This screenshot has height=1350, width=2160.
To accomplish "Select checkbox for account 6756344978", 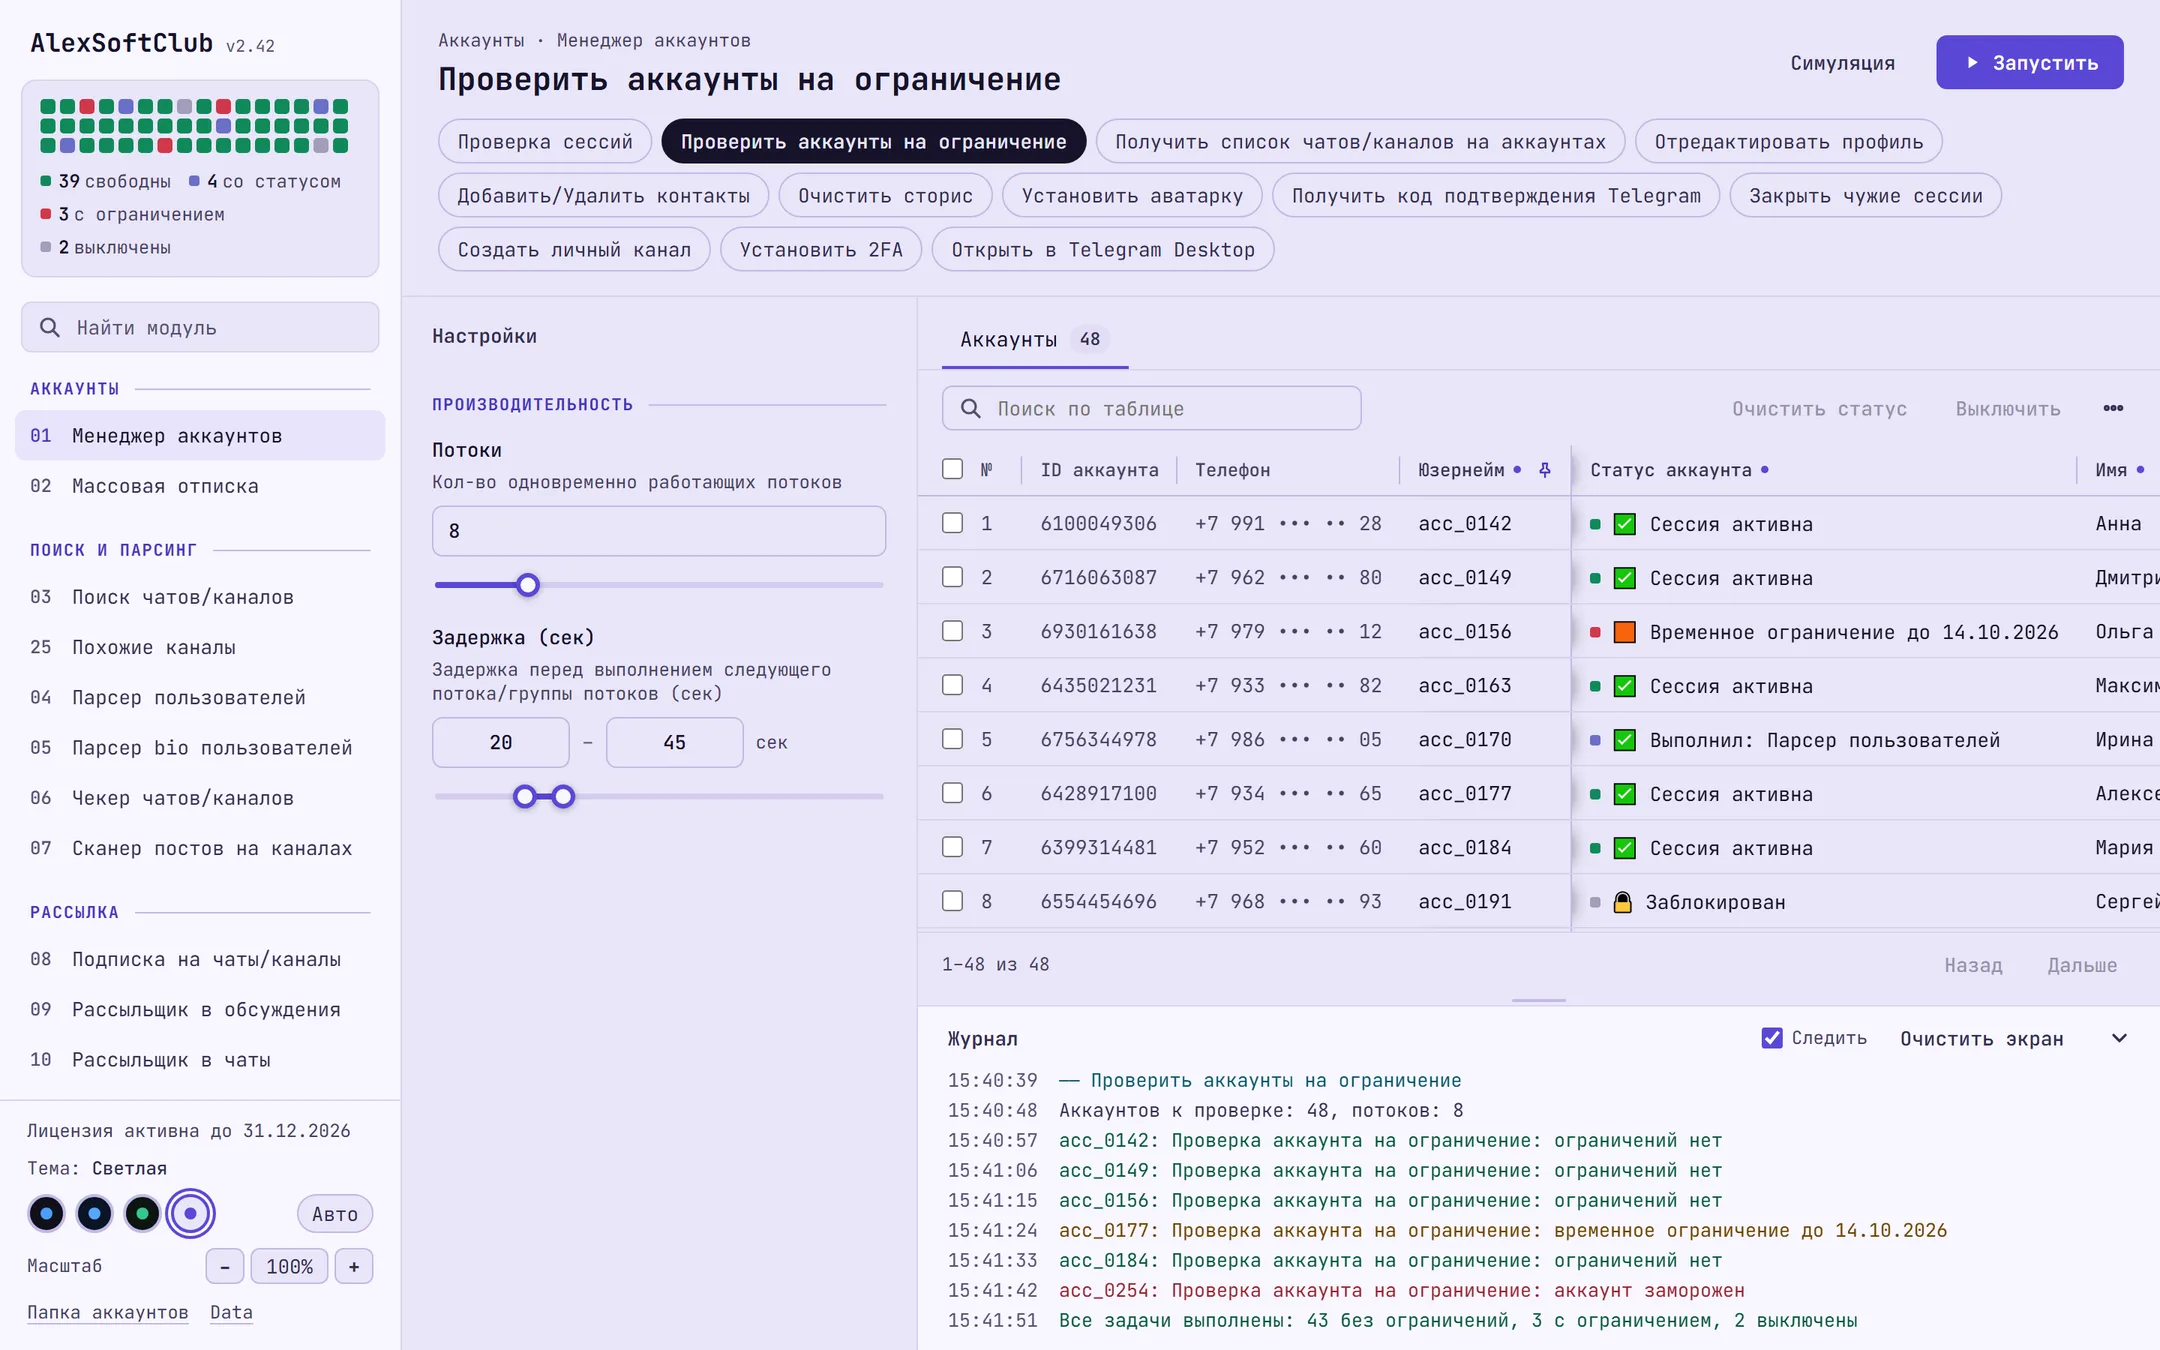I will (953, 739).
